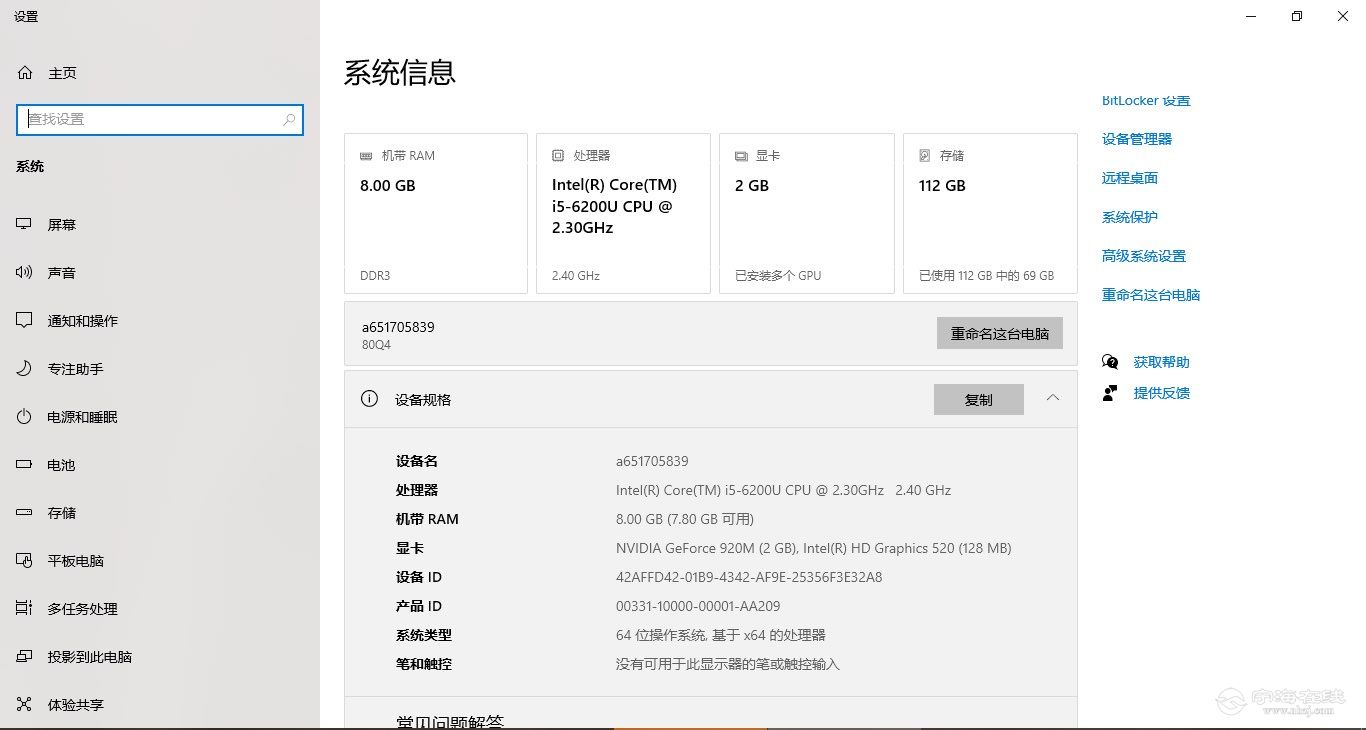Click the 复制 copy button
The image size is (1366, 730).
pyautogui.click(x=978, y=399)
